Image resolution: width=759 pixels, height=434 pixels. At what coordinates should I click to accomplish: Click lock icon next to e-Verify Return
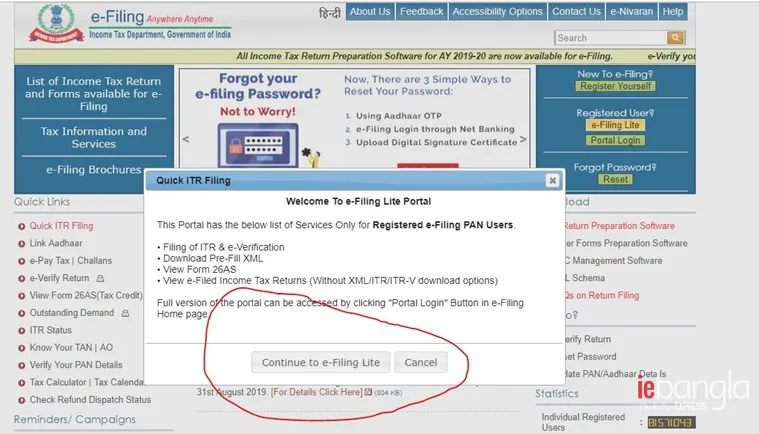[x=100, y=279]
